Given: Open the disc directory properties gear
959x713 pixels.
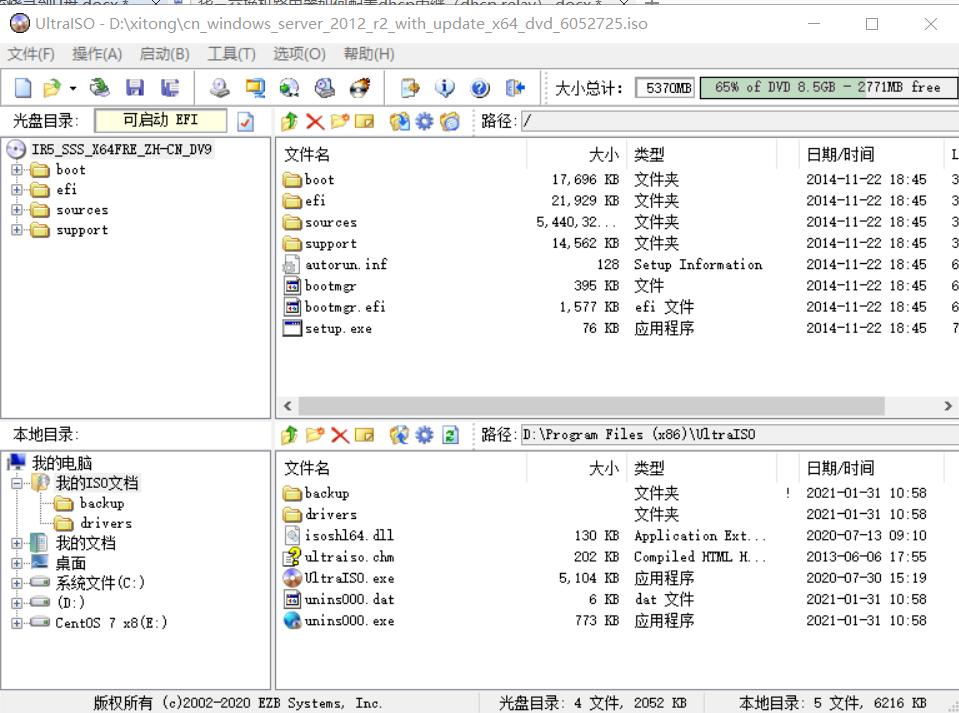Looking at the screenshot, I should (422, 123).
